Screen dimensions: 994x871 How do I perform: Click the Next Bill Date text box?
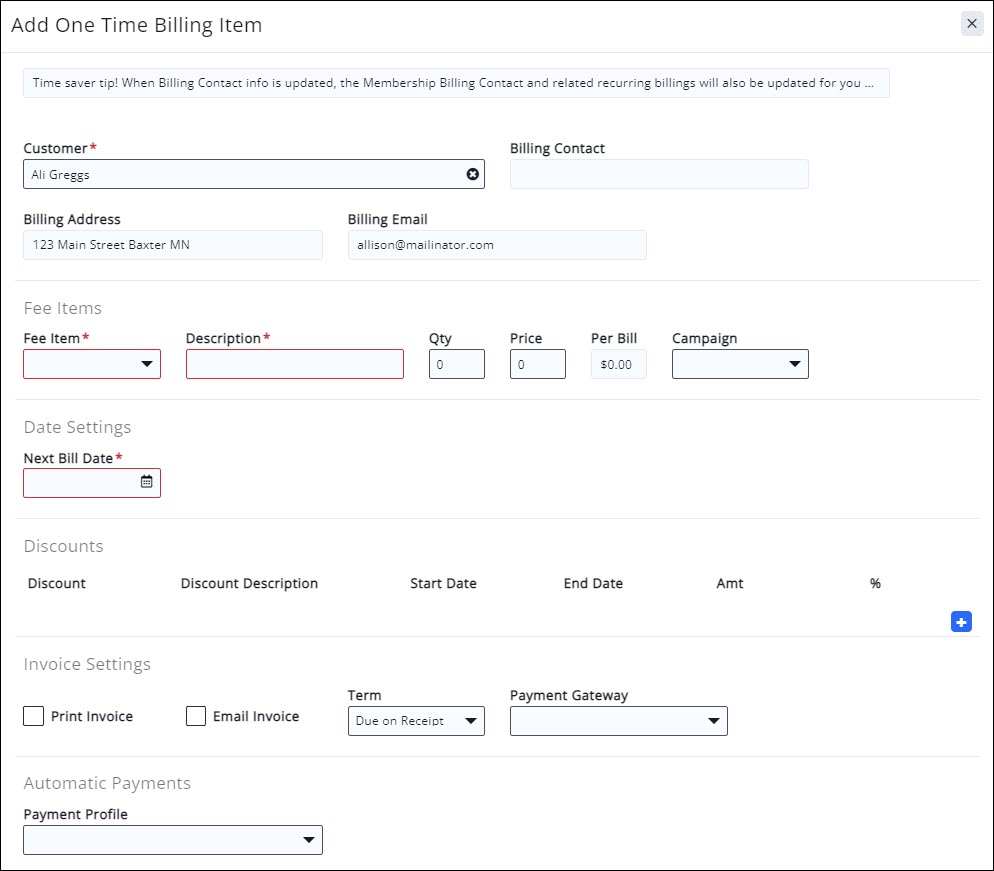(80, 483)
